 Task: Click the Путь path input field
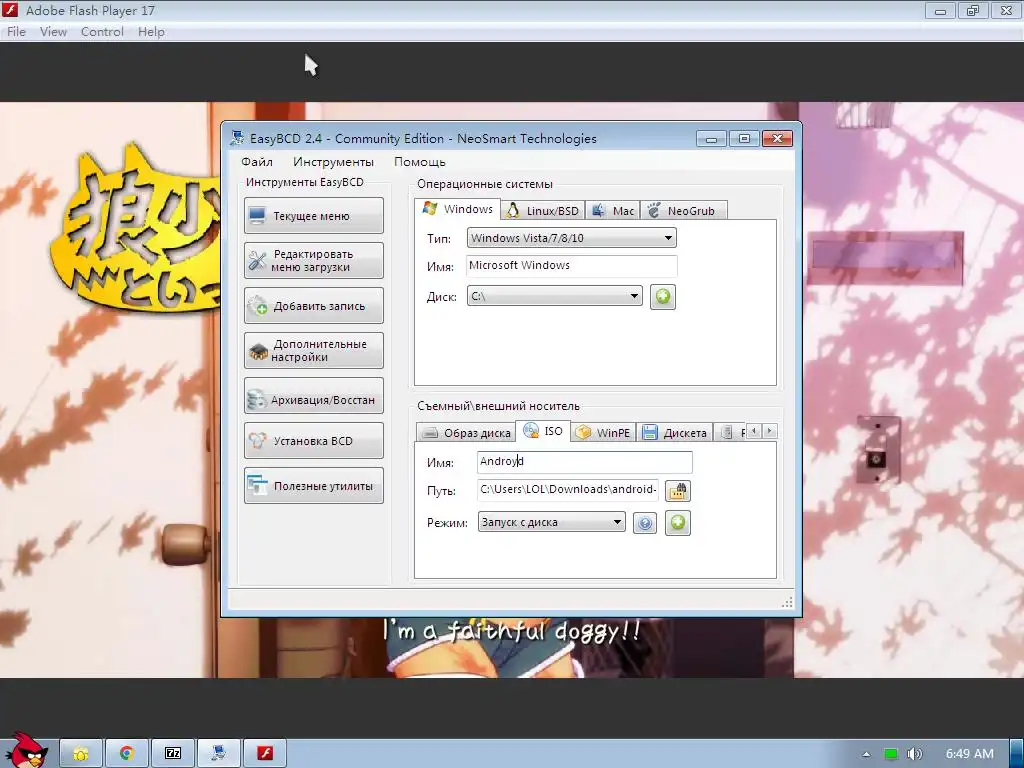tap(568, 490)
